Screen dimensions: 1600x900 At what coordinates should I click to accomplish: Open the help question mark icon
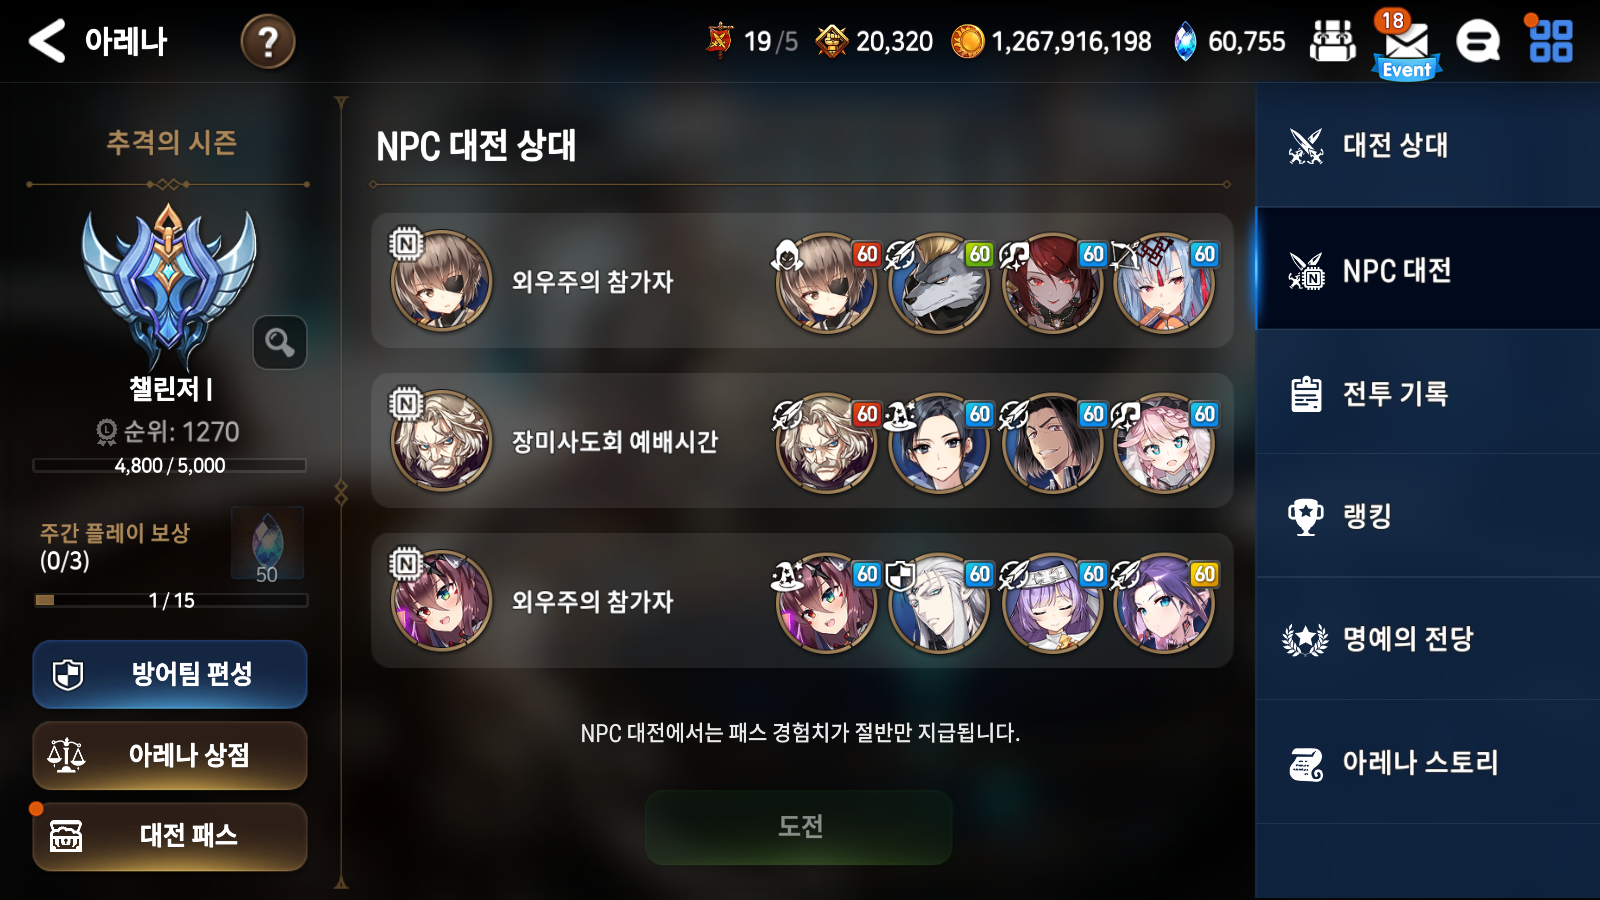click(x=268, y=42)
